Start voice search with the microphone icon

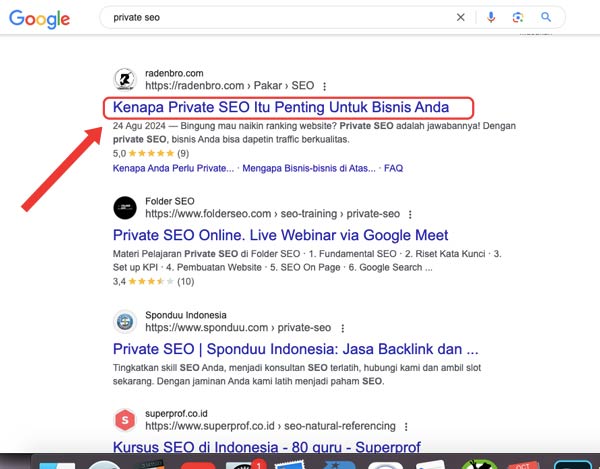pos(491,17)
